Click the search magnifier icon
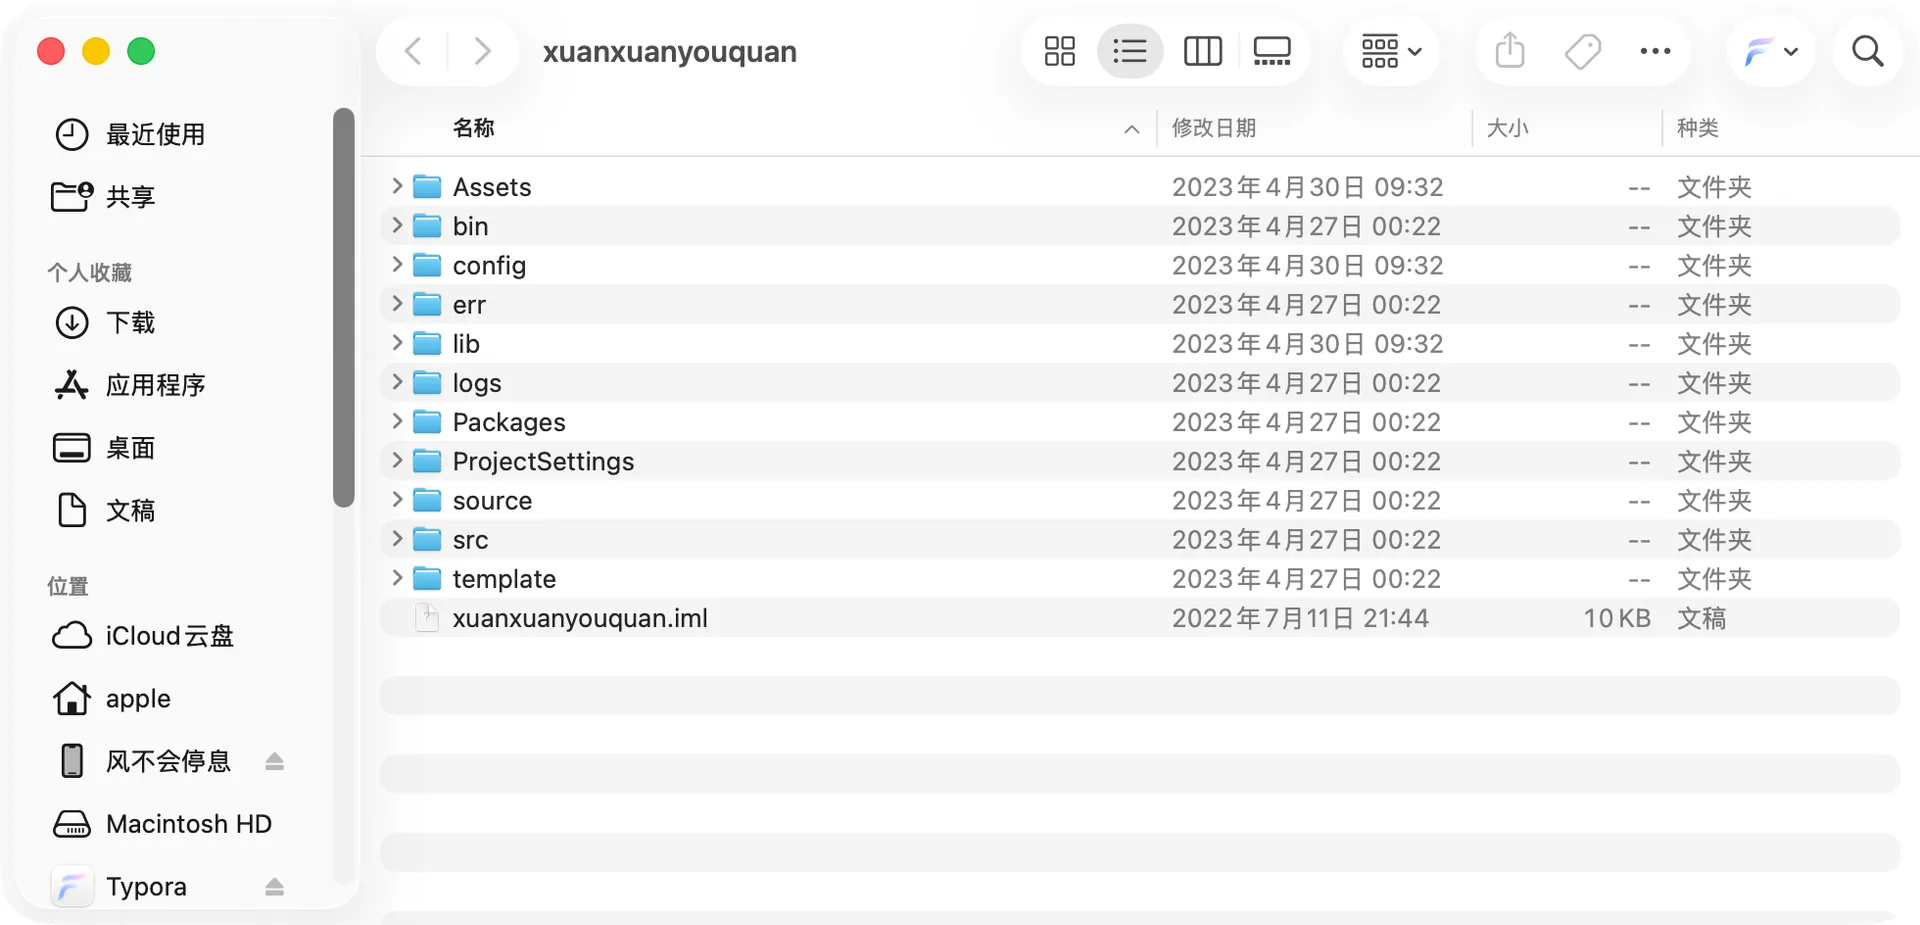Viewport: 1920px width, 925px height. (1867, 51)
